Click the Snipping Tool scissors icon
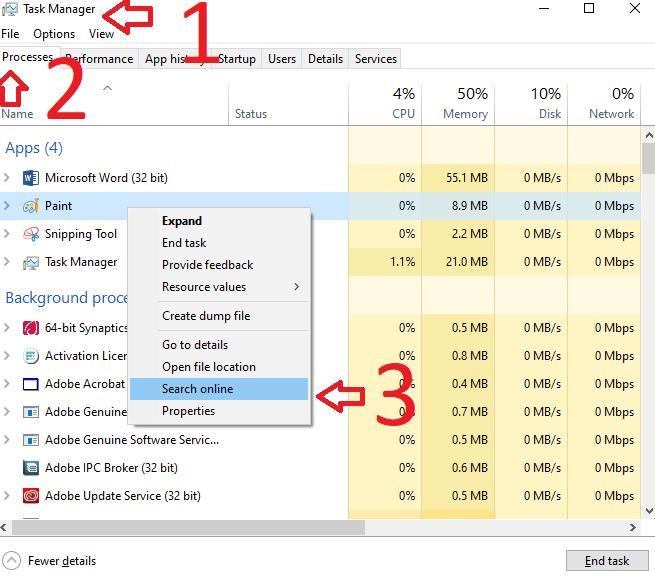The height and width of the screenshot is (579, 655). tap(30, 234)
